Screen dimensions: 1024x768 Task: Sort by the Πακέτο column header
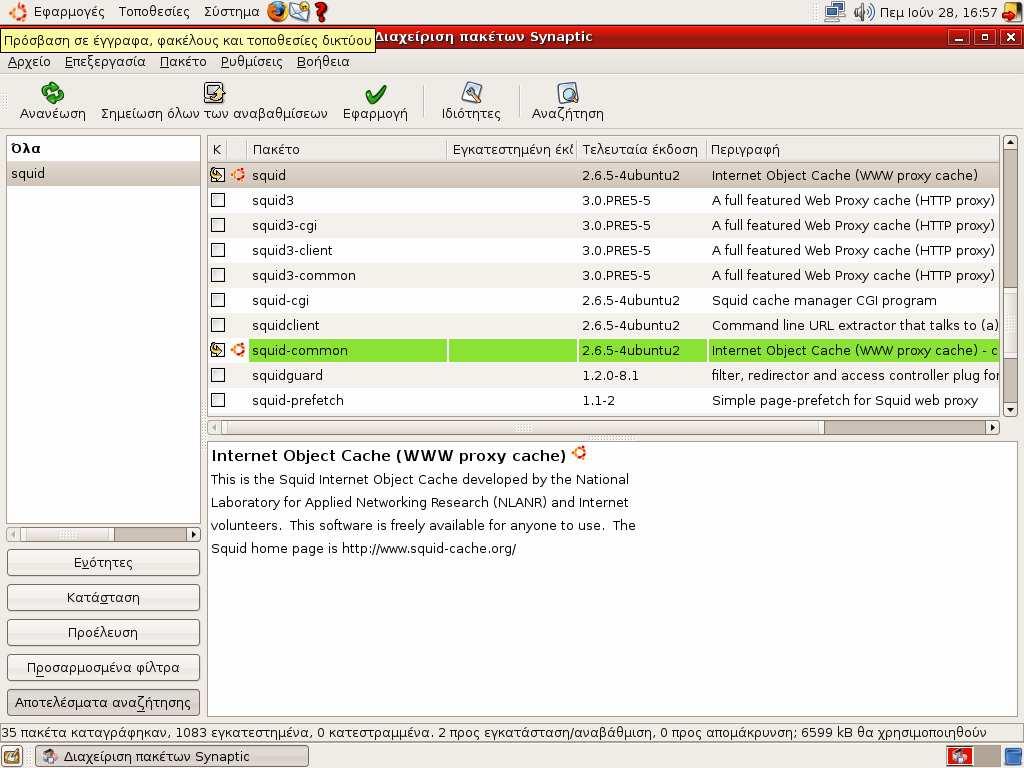point(347,150)
